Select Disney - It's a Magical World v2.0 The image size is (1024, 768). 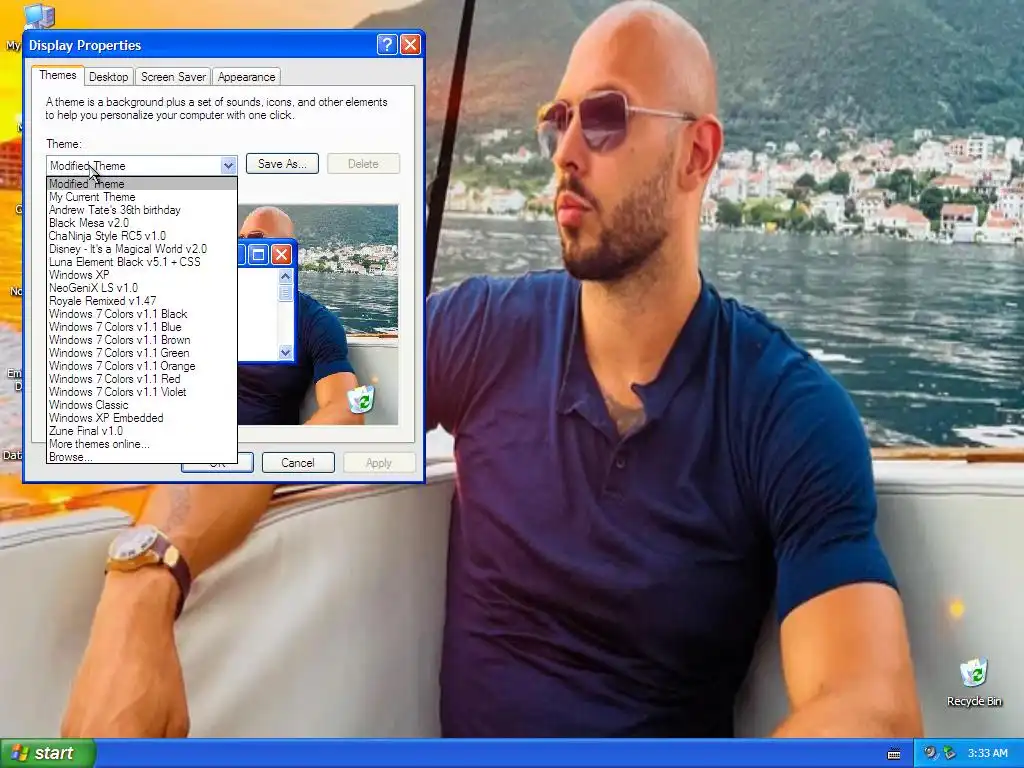click(x=142, y=249)
